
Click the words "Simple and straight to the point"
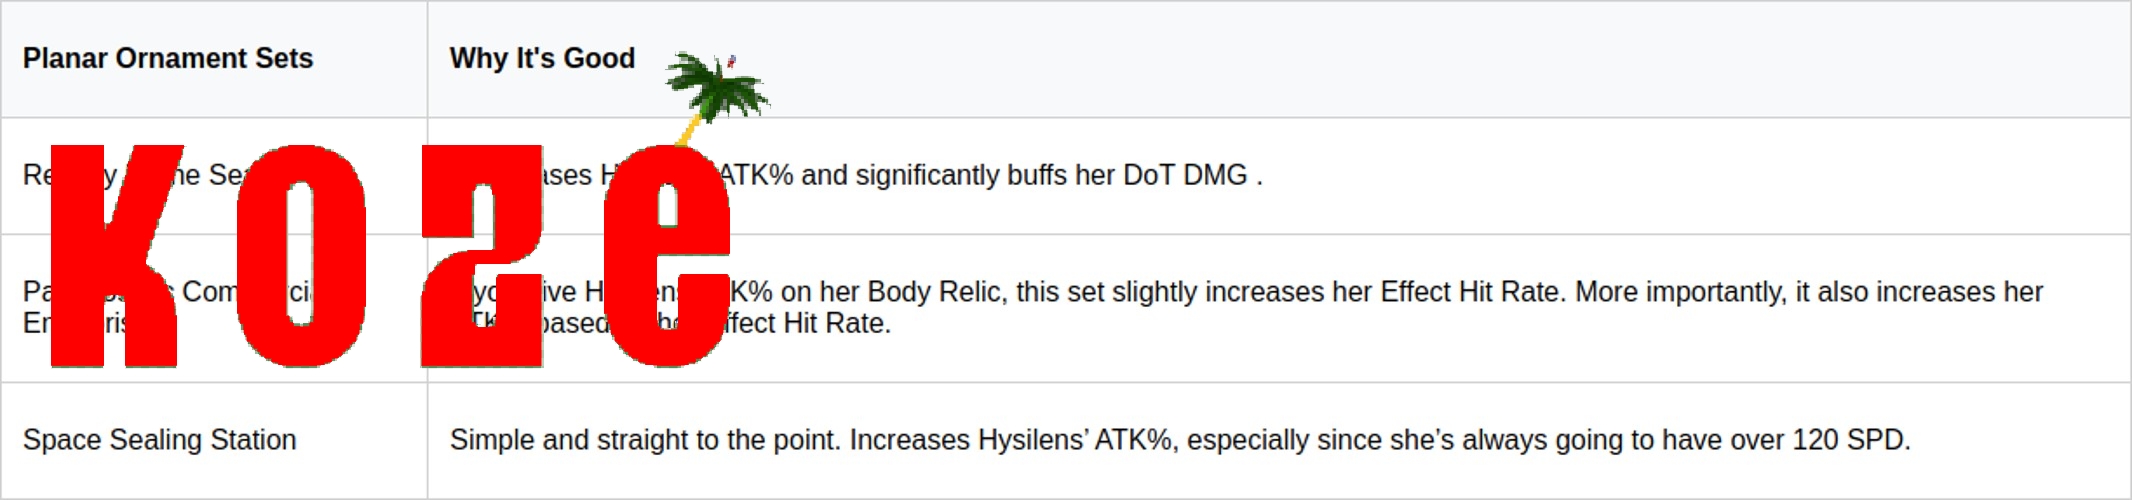point(644,440)
